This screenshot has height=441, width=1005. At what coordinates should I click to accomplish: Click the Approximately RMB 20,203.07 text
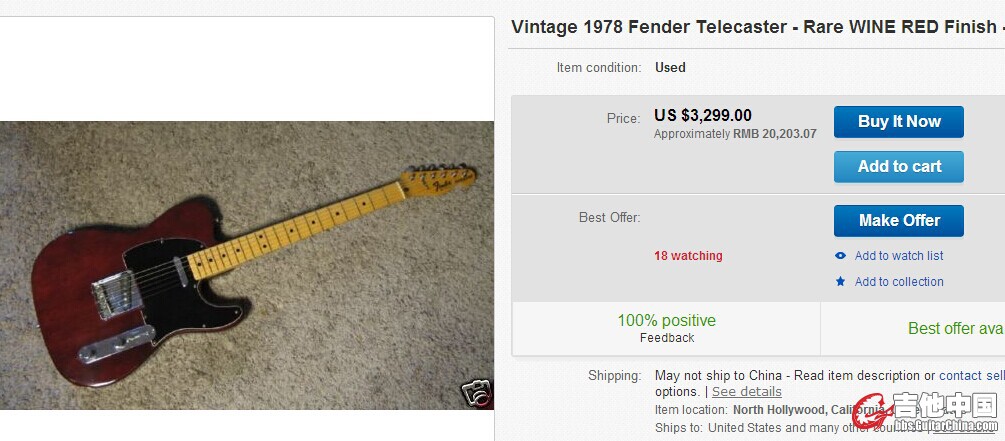click(x=735, y=134)
